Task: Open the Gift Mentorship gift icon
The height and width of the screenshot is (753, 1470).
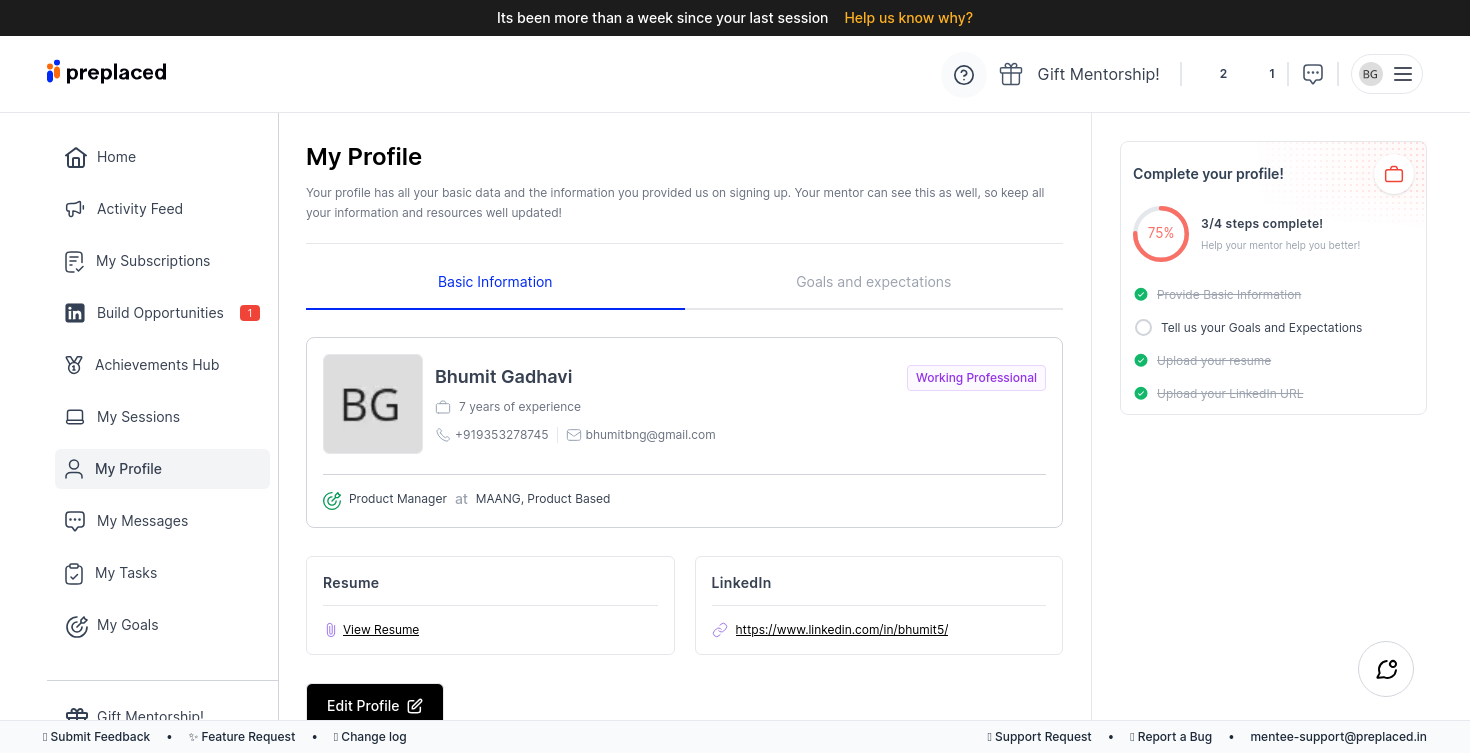Action: click(x=1011, y=74)
